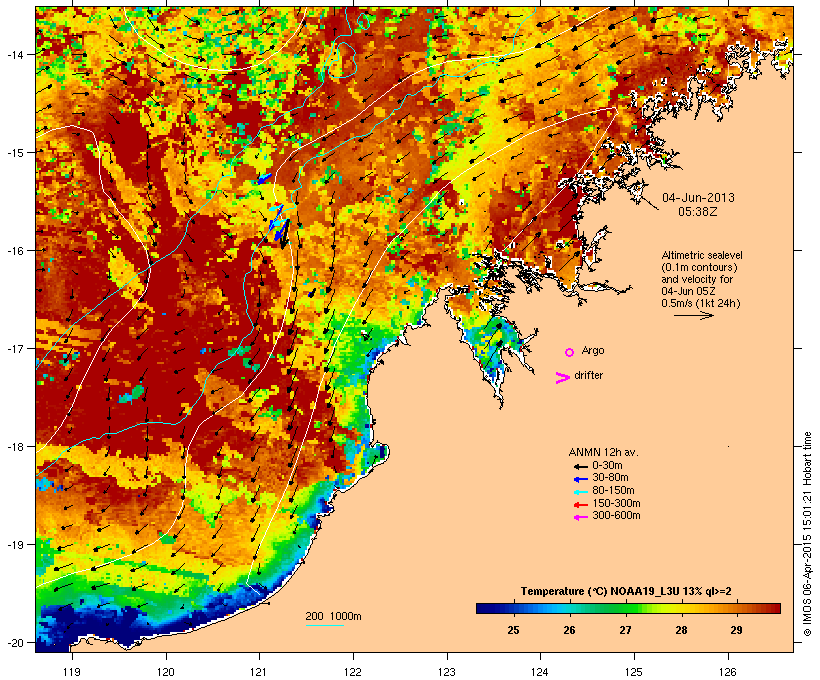The width and height of the screenshot is (820, 680).
Task: Click the red 150-300m legend arrow
Action: point(581,504)
